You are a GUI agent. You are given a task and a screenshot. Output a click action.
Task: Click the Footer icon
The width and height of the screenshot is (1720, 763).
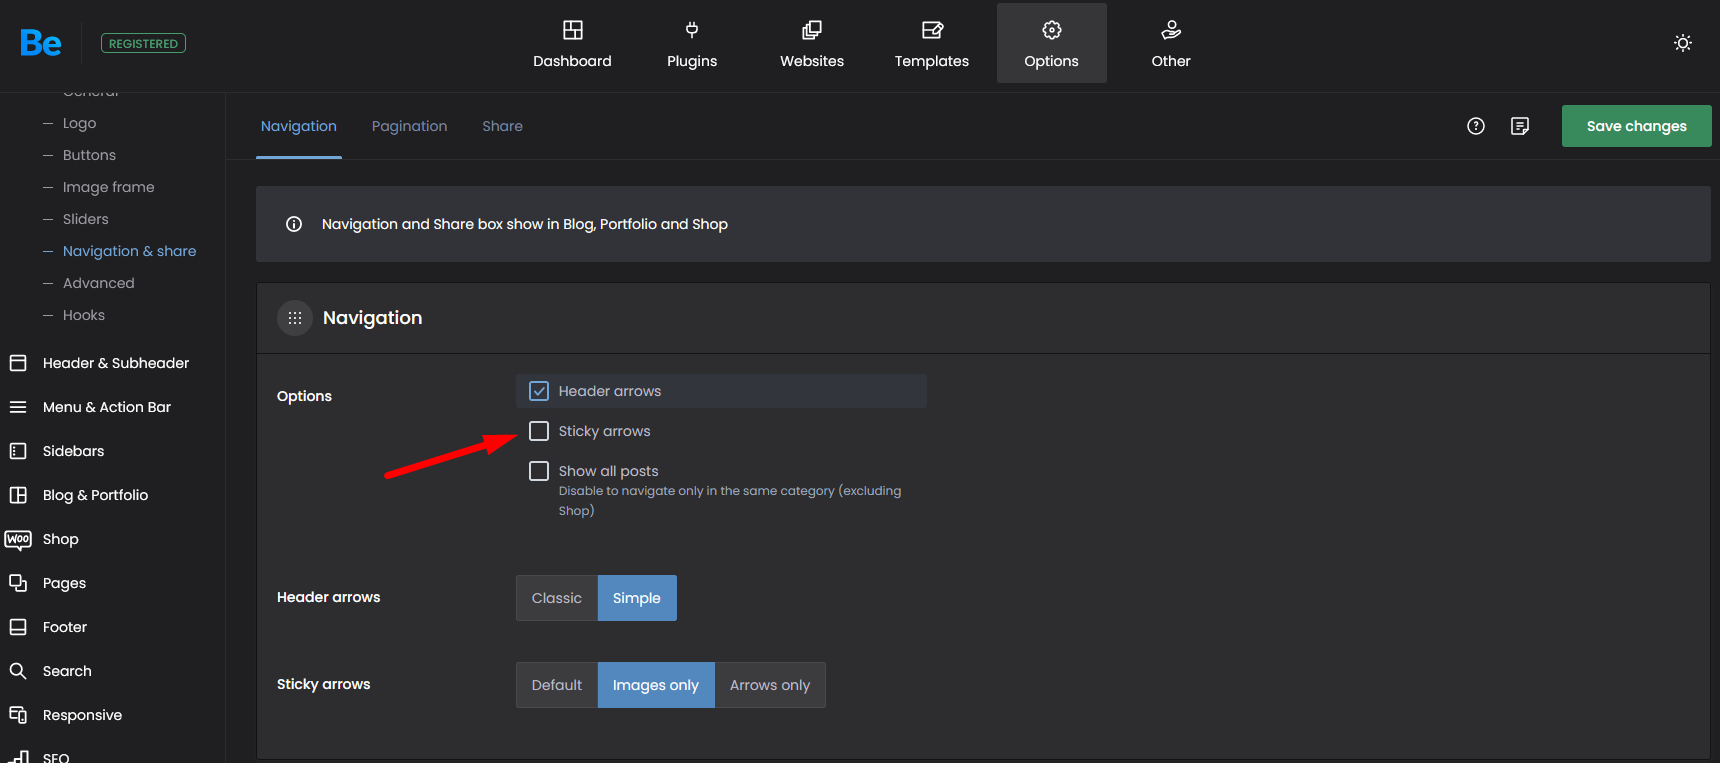(x=18, y=627)
